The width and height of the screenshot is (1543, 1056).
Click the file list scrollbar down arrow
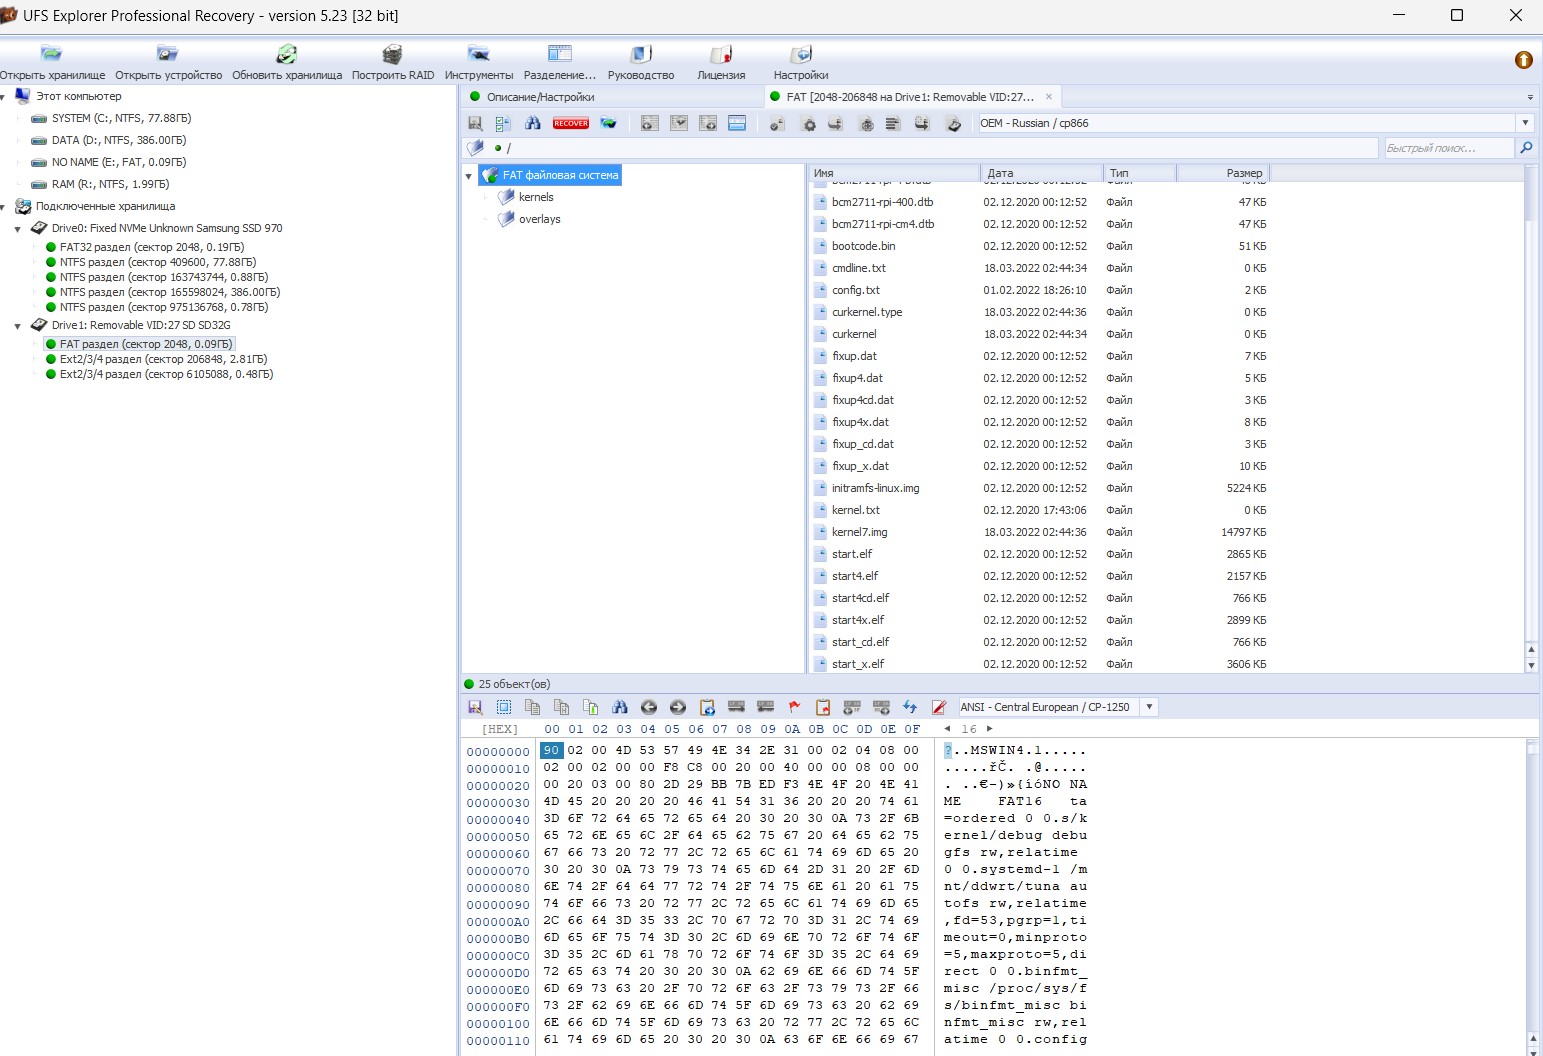tap(1531, 665)
